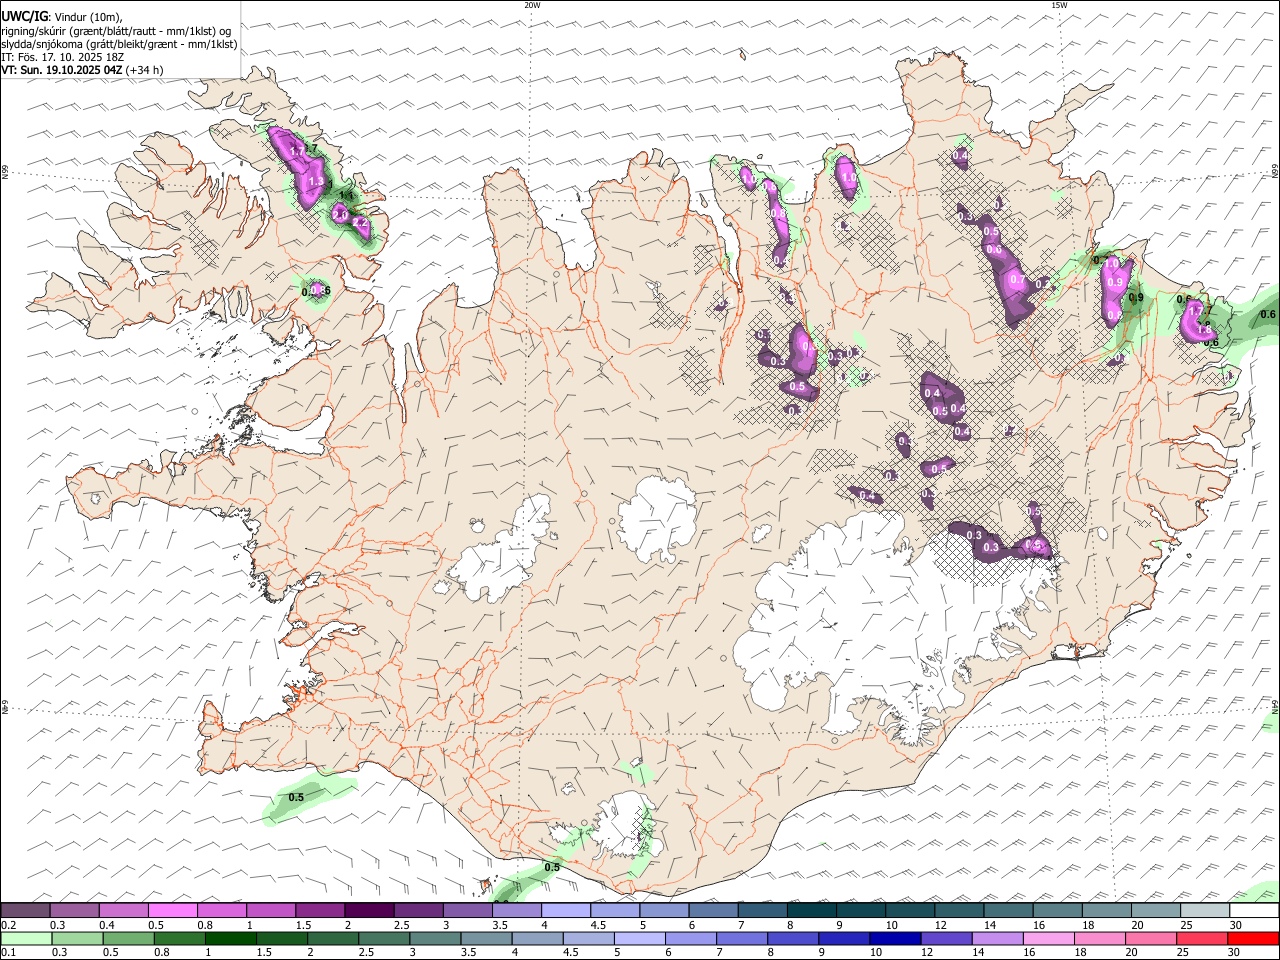1280x960 pixels.
Task: Click the UWC/IG title text
Action: [24, 17]
